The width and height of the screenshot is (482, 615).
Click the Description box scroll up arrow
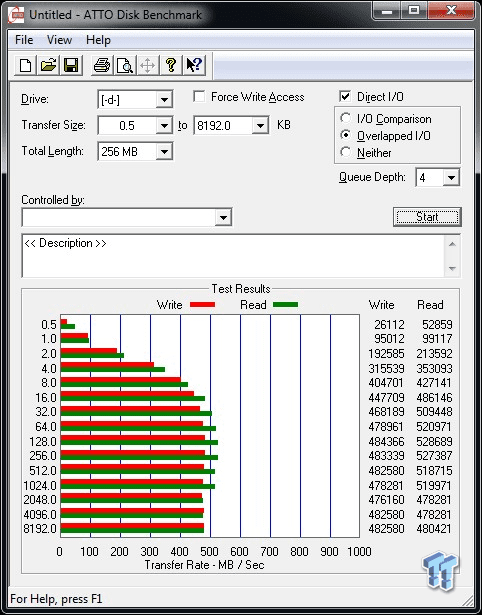coord(452,244)
